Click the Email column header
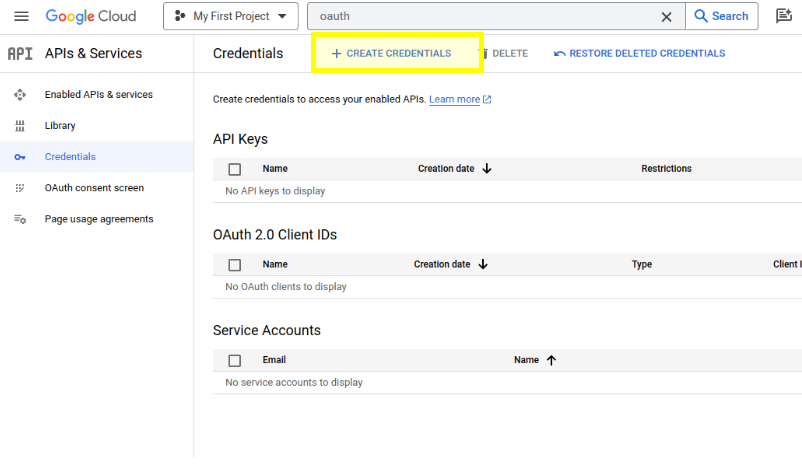The image size is (802, 475). [274, 360]
